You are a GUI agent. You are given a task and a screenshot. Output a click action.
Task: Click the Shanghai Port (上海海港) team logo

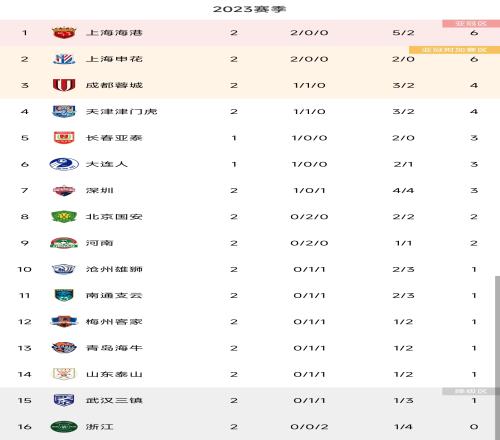coord(64,33)
